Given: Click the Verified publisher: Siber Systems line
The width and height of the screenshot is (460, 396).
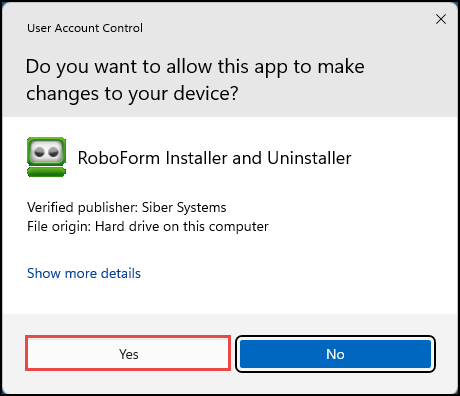Looking at the screenshot, I should (127, 207).
